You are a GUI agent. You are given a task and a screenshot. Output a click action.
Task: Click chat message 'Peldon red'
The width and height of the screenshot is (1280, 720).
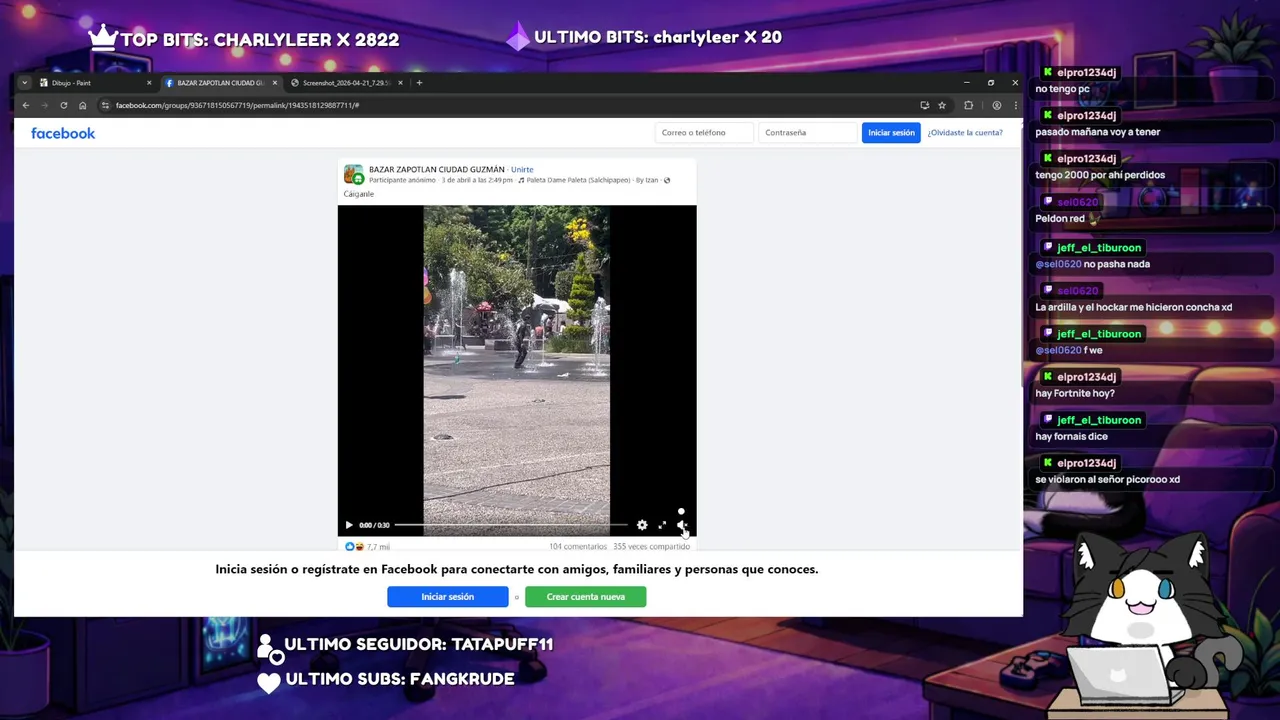[x=1060, y=218]
